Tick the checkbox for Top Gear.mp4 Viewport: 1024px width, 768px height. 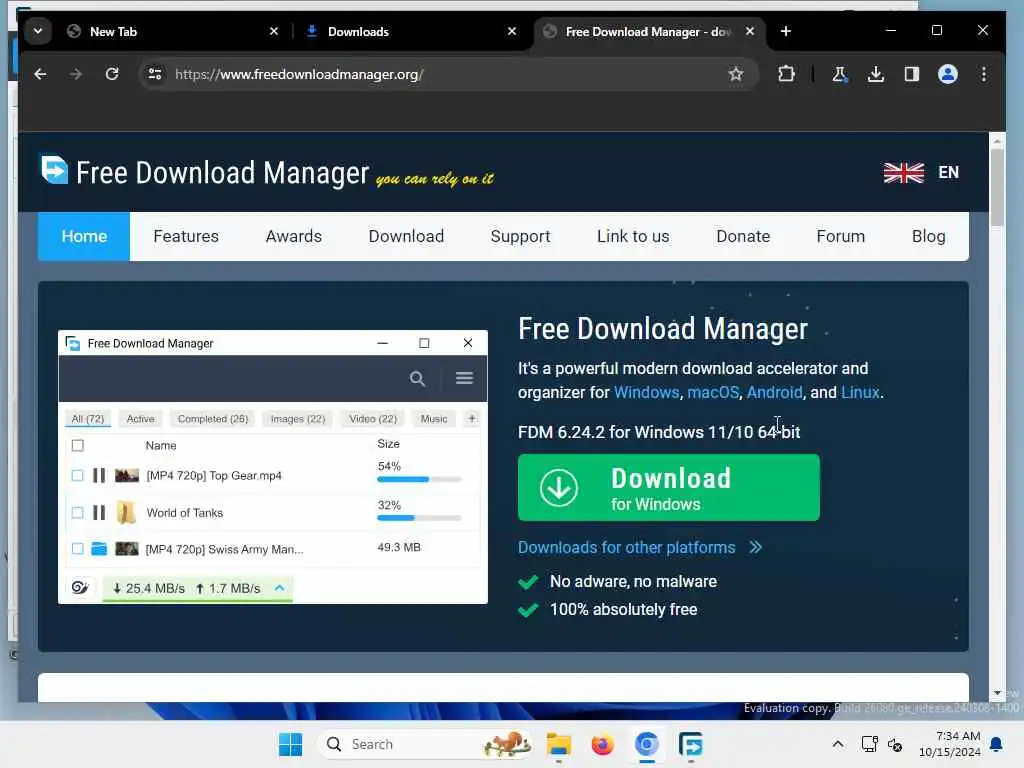click(x=78, y=475)
